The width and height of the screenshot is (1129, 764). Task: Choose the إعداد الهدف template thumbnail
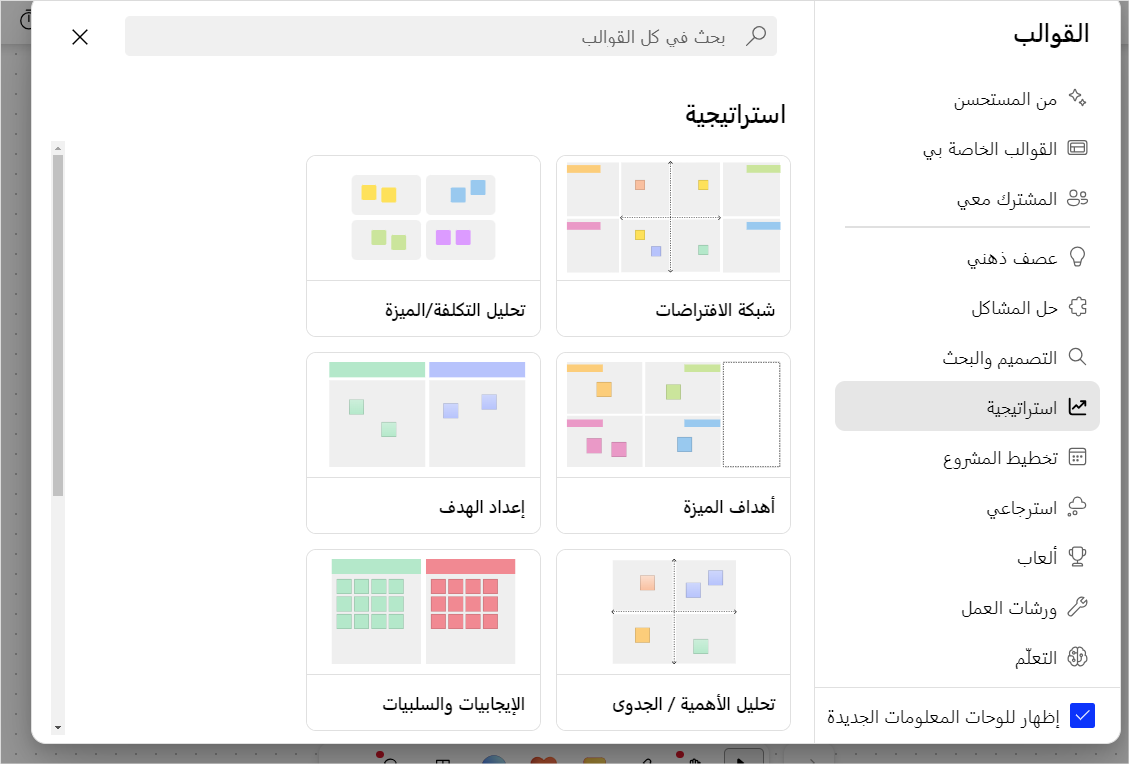(423, 415)
